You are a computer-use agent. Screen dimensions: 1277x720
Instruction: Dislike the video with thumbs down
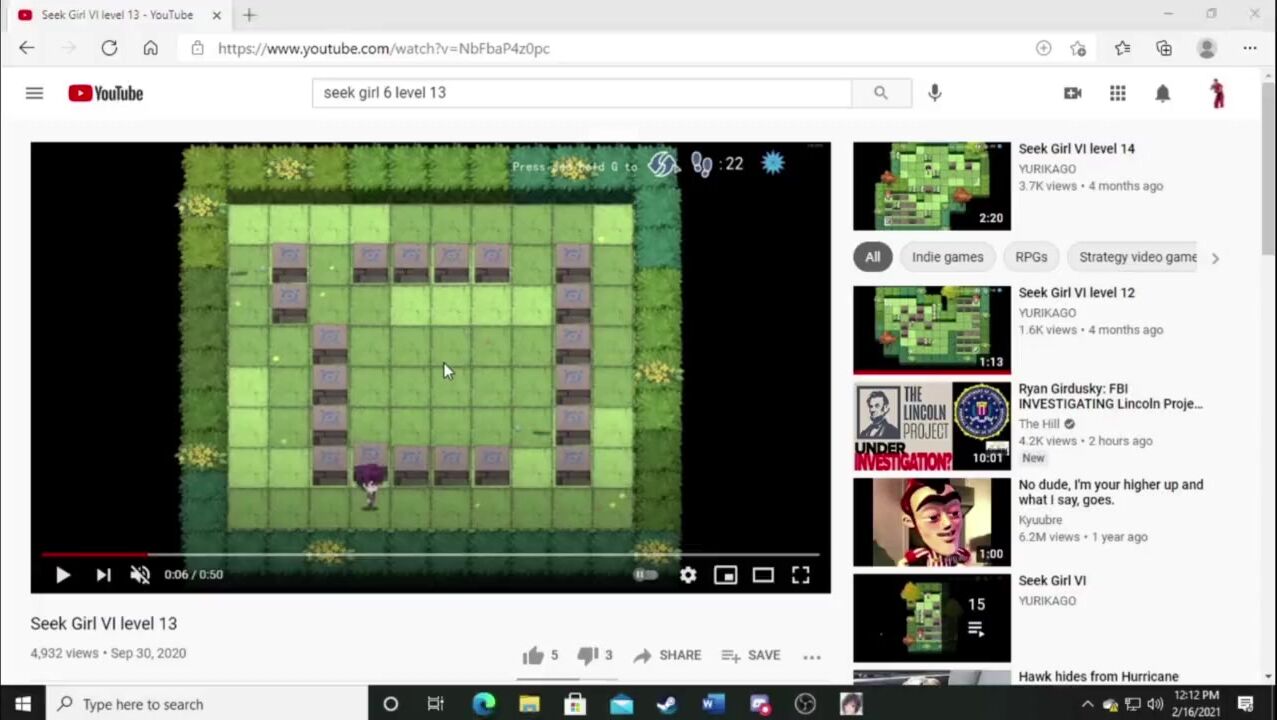(x=588, y=656)
